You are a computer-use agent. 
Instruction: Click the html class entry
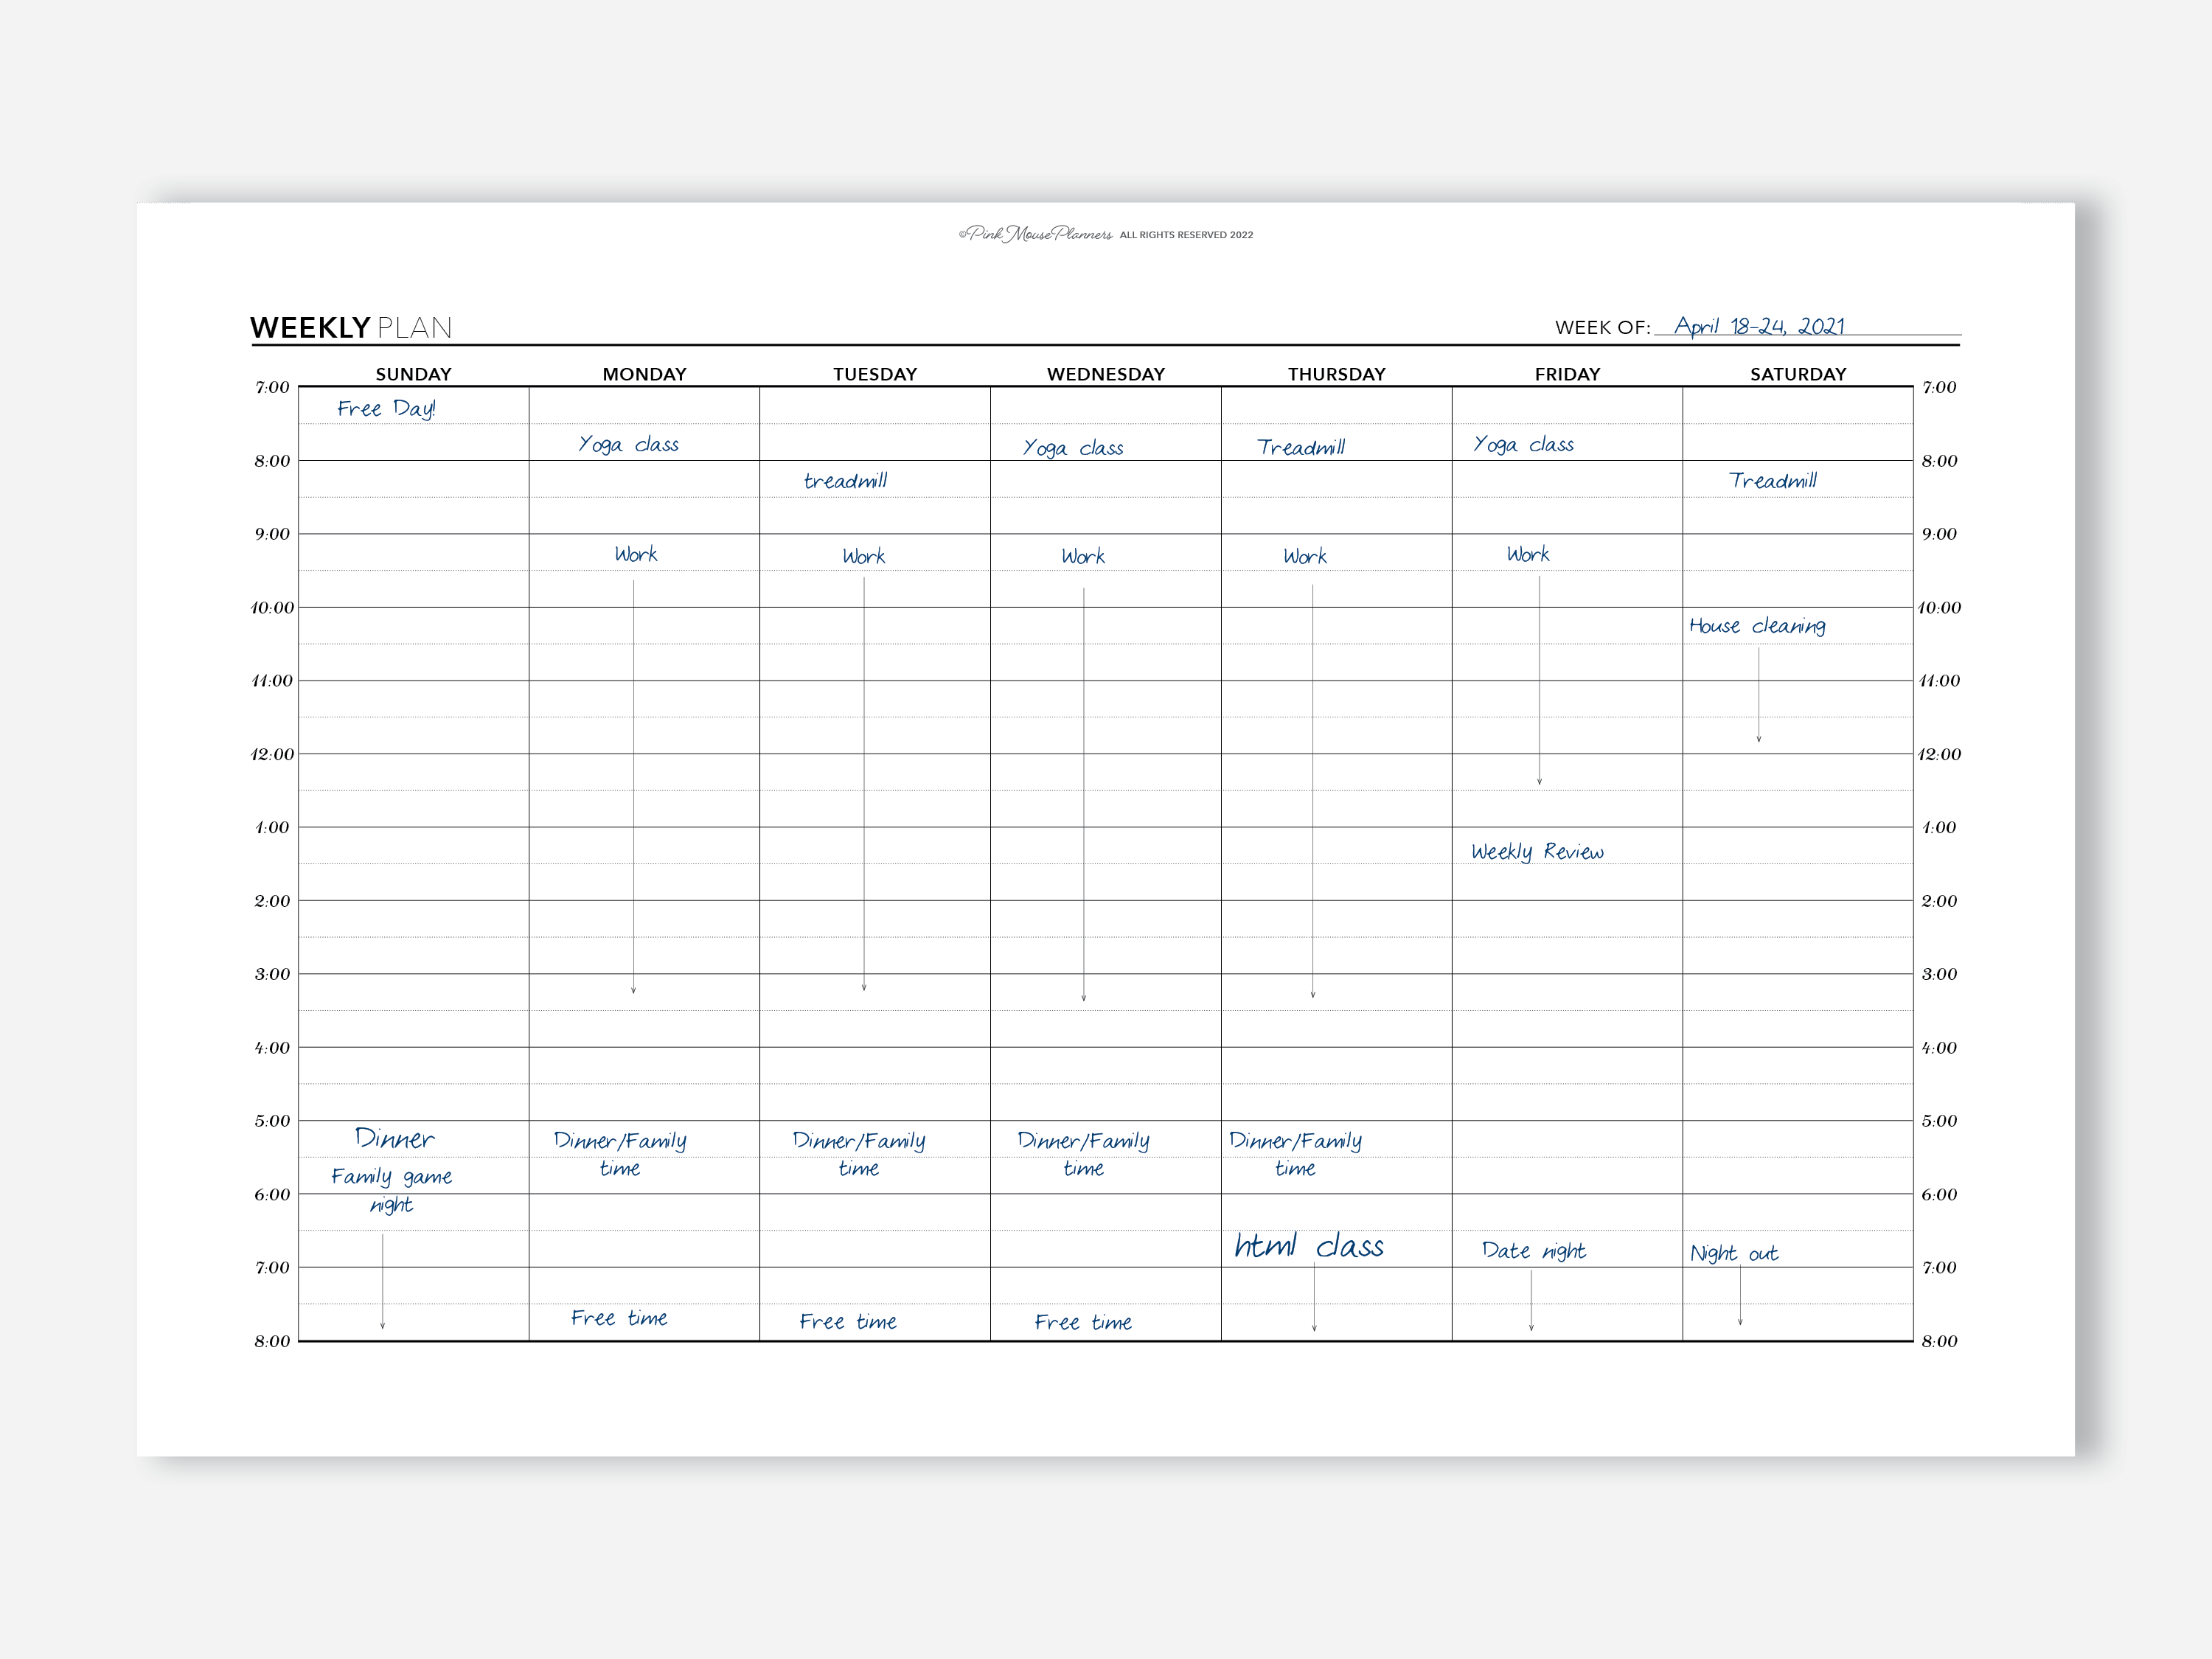point(1308,1246)
